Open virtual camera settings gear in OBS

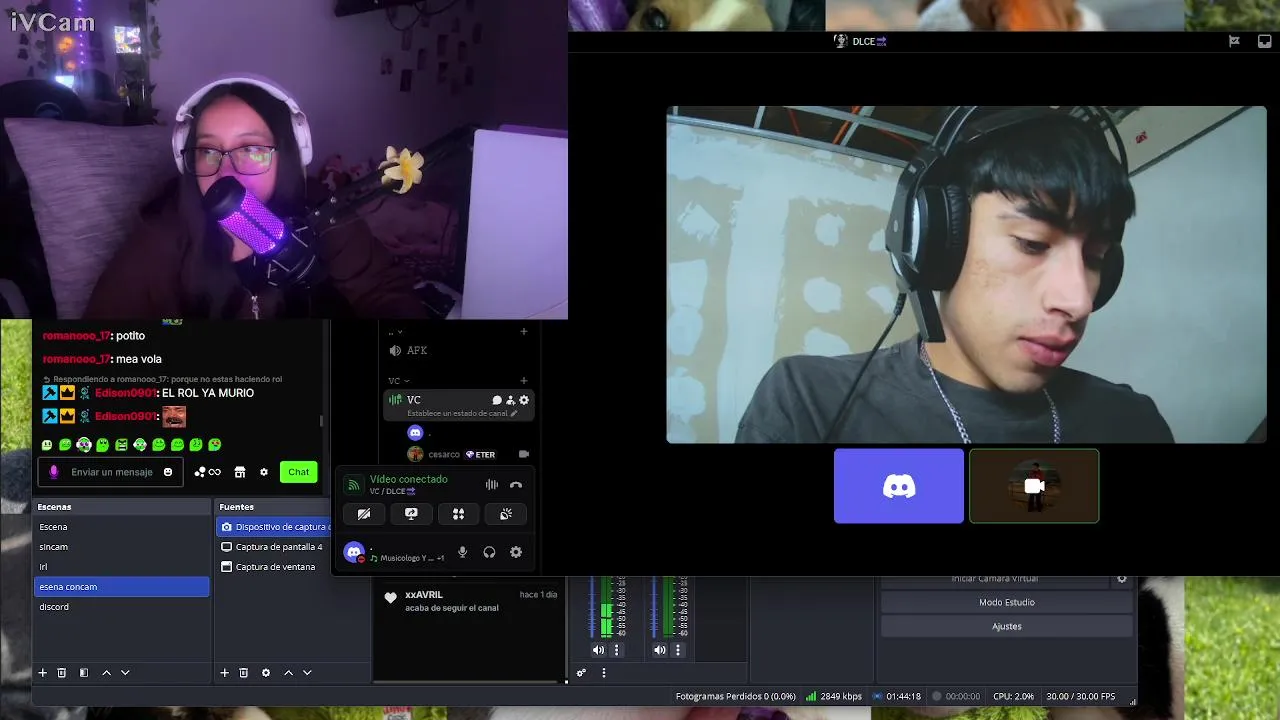[x=1122, y=579]
